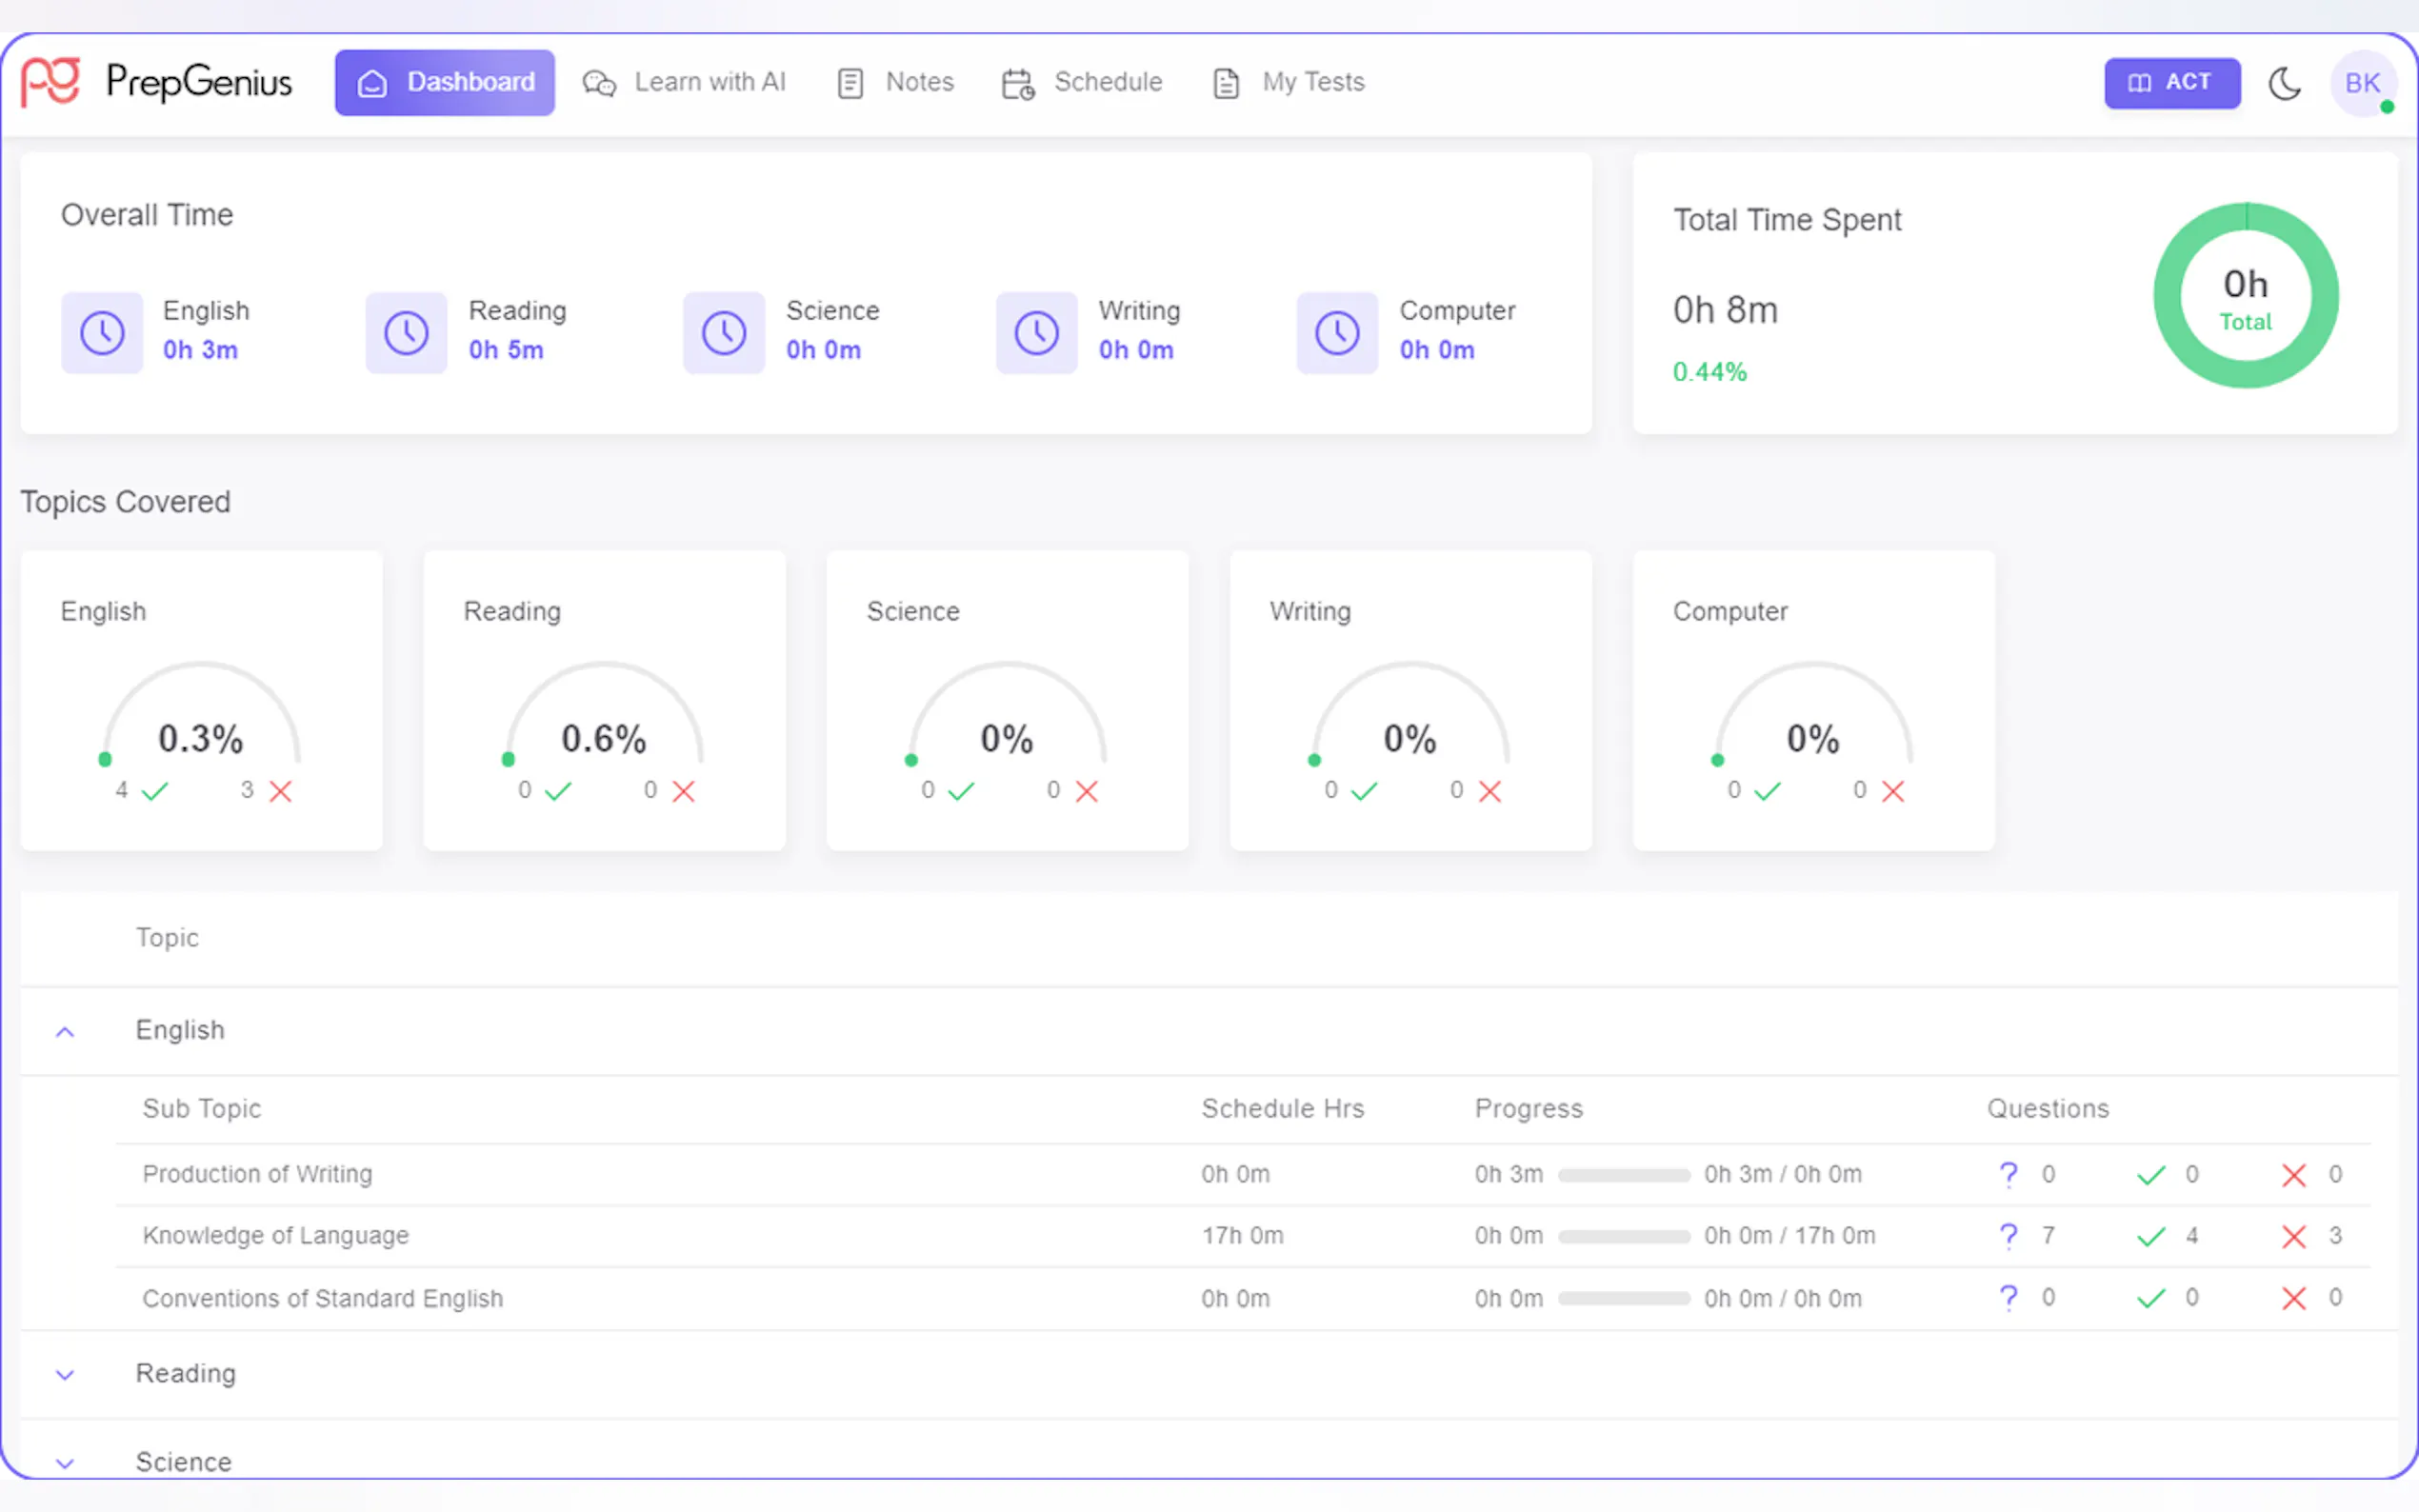
Task: Expand the Reading topic row
Action: [x=65, y=1375]
